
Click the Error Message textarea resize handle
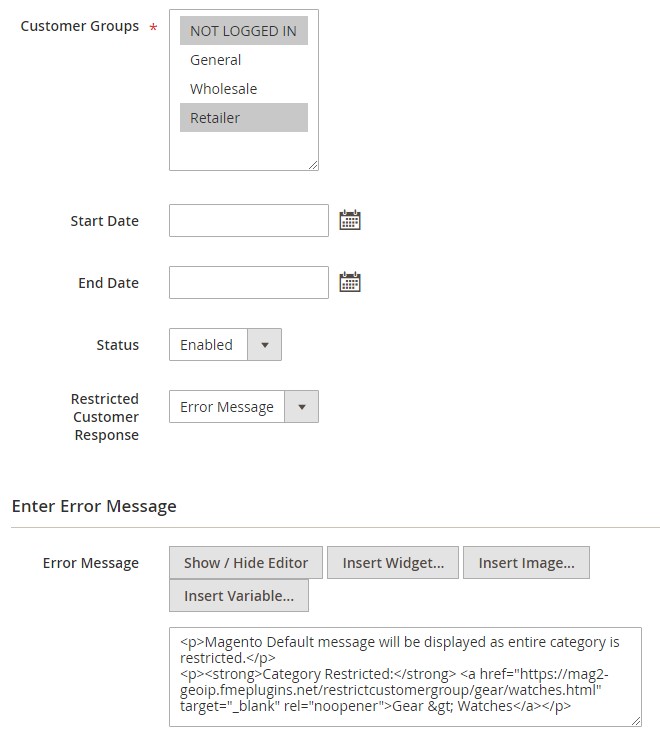point(636,720)
